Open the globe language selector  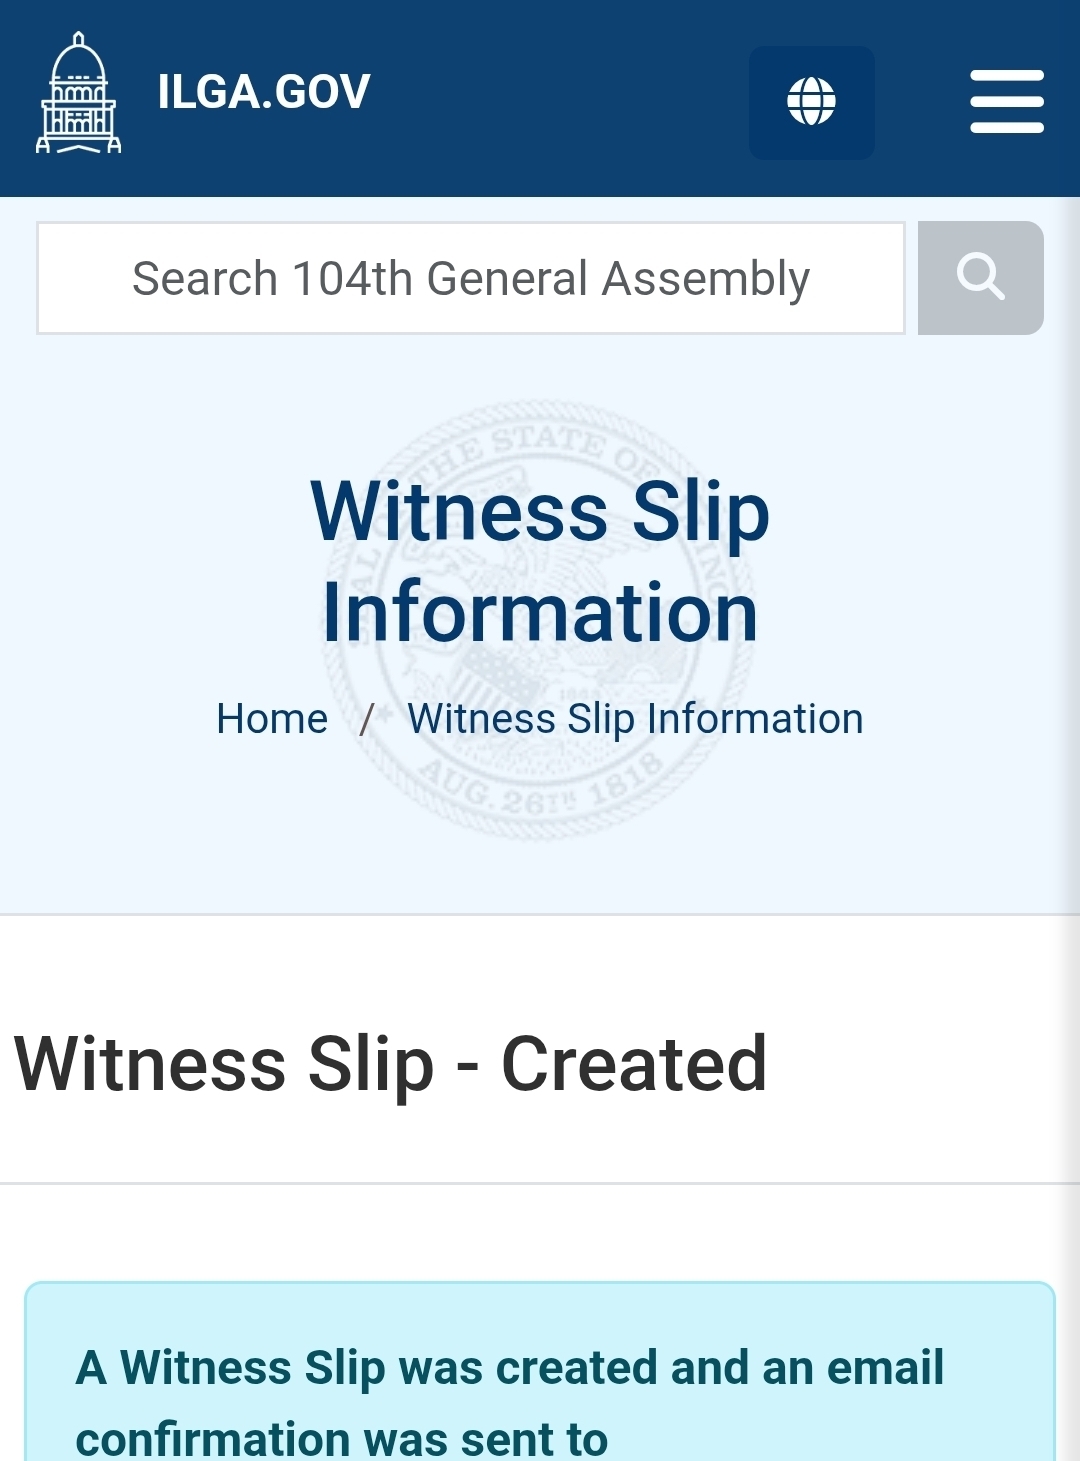[x=811, y=102]
